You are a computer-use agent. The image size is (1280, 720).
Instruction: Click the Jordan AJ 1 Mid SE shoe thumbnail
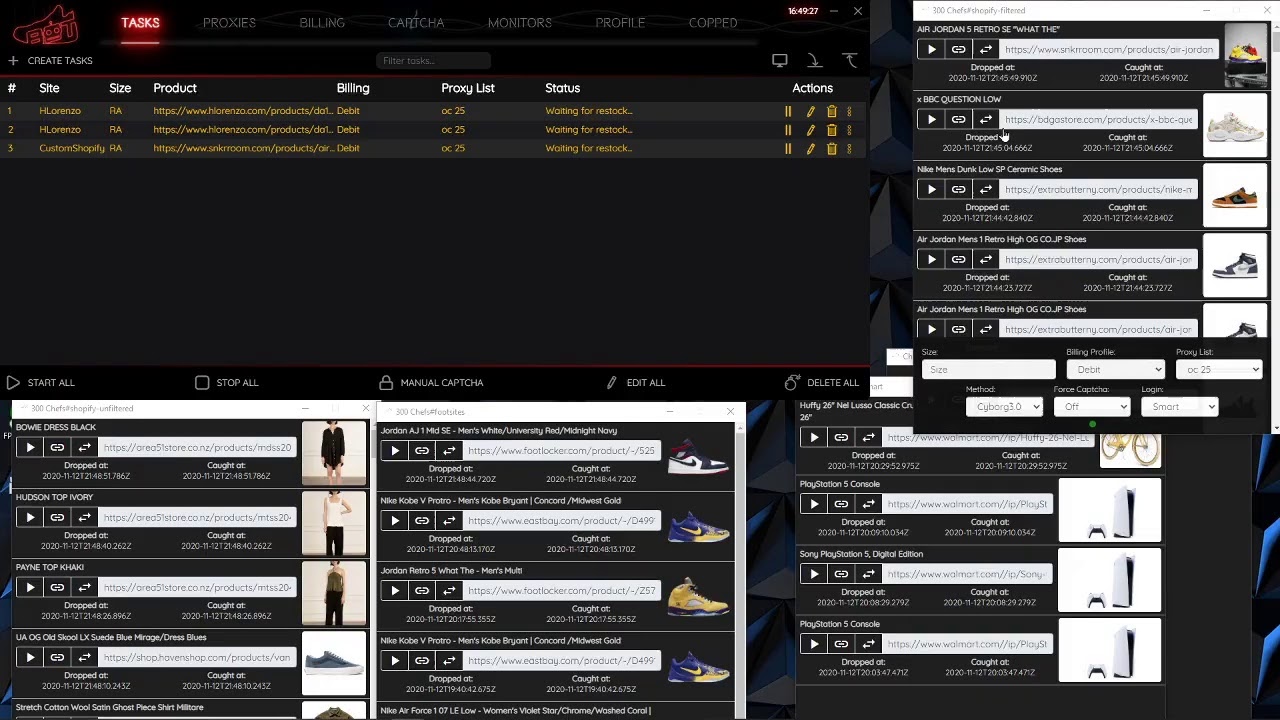698,458
